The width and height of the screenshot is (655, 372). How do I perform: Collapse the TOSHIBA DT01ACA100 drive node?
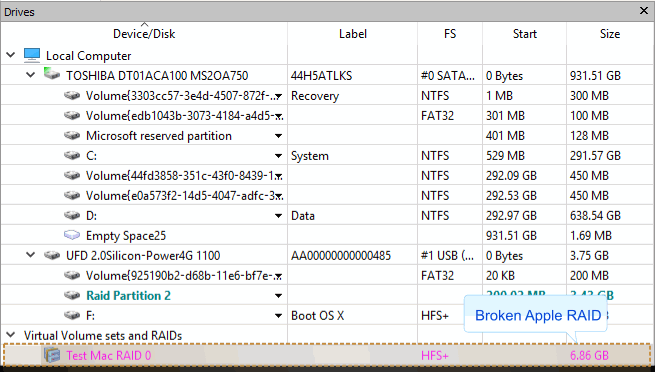[30, 75]
